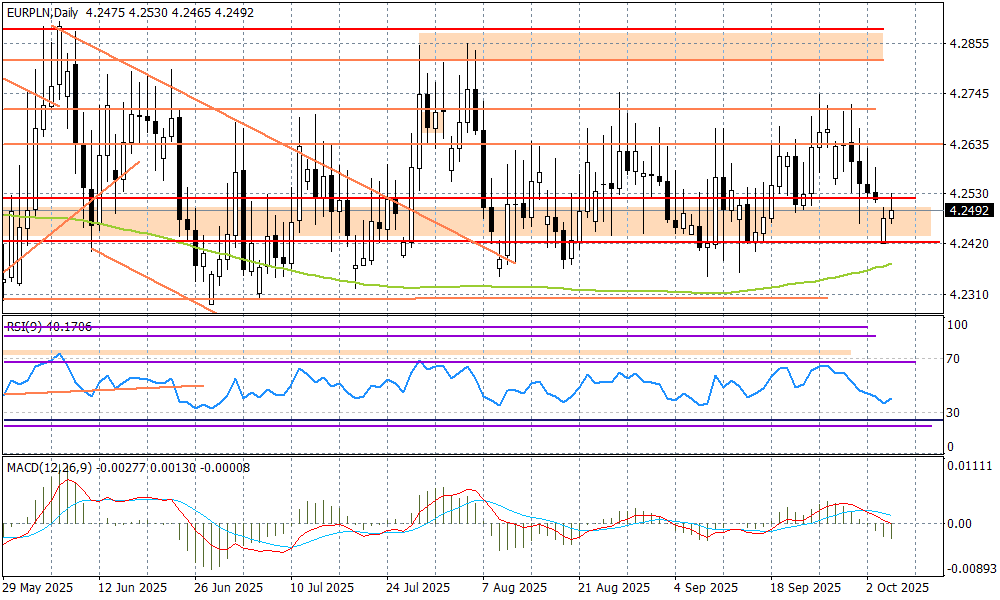Image resolution: width=1000 pixels, height=600 pixels.
Task: Select the current price tag 4.2492
Action: [968, 211]
